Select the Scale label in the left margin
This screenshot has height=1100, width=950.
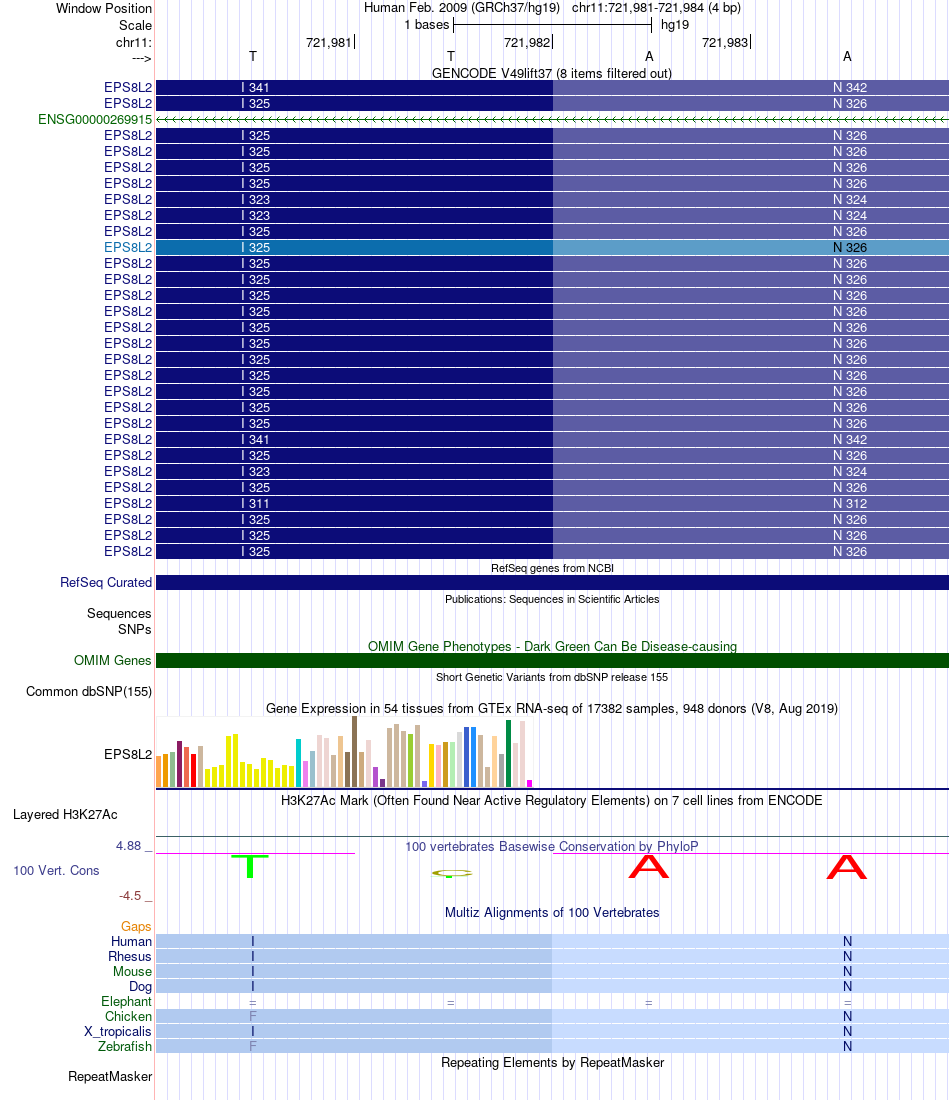click(x=135, y=25)
